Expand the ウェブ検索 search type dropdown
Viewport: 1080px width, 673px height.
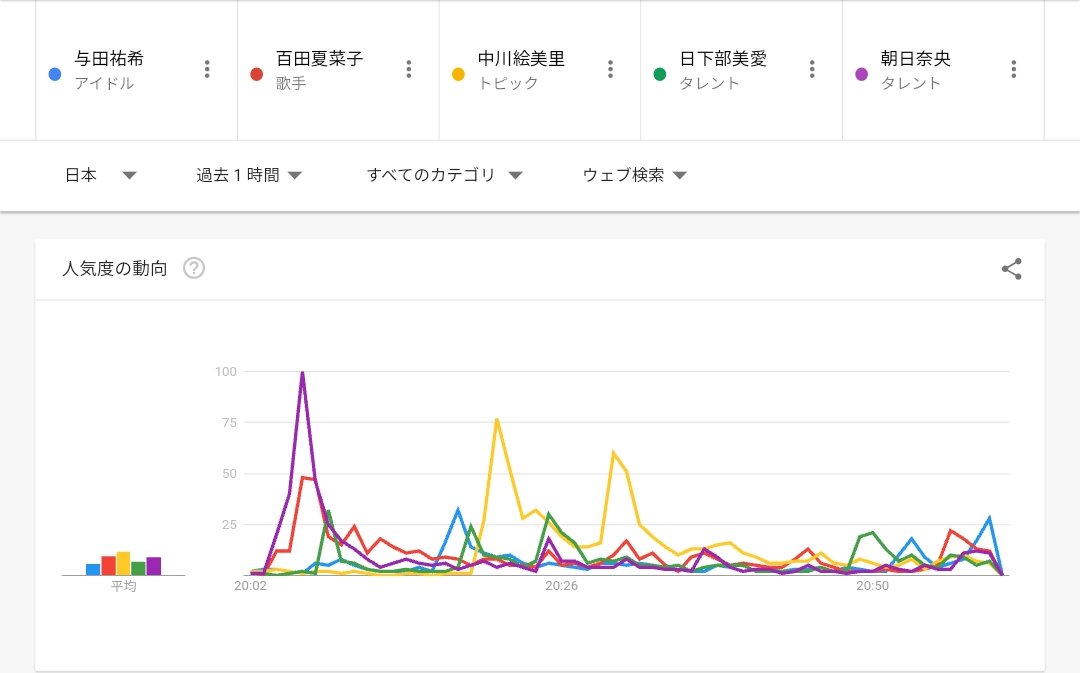point(634,175)
